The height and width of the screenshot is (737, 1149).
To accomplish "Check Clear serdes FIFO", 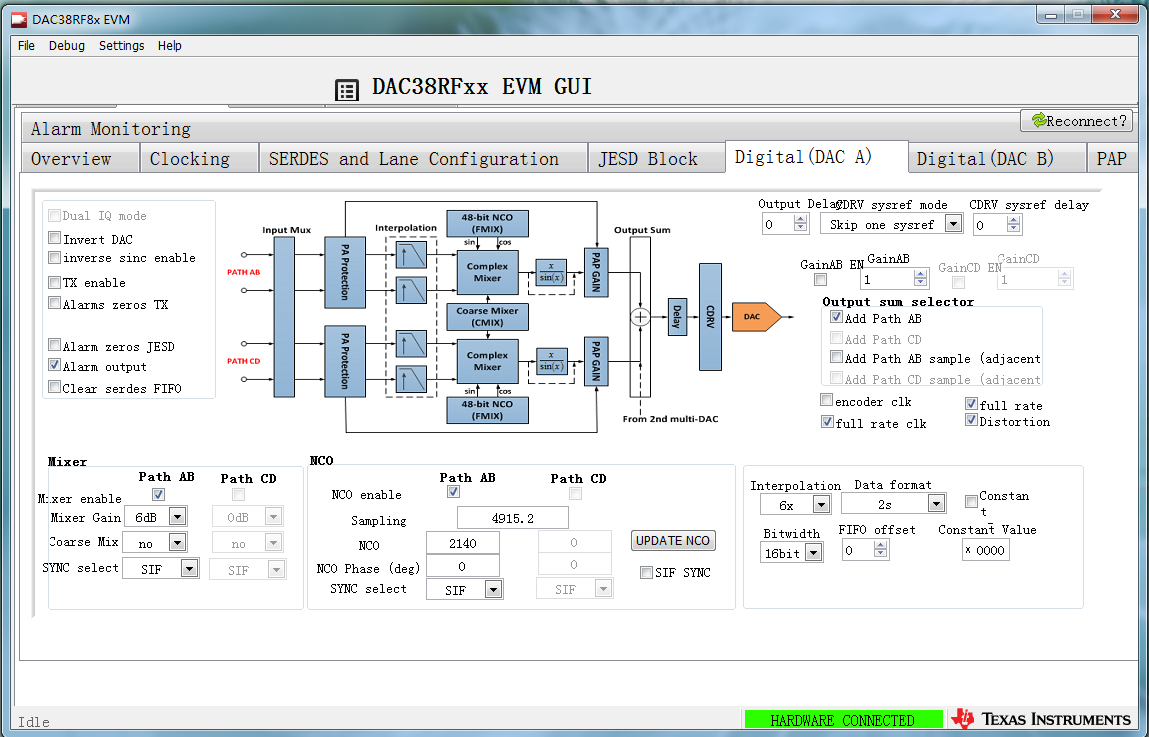I will point(54,386).
